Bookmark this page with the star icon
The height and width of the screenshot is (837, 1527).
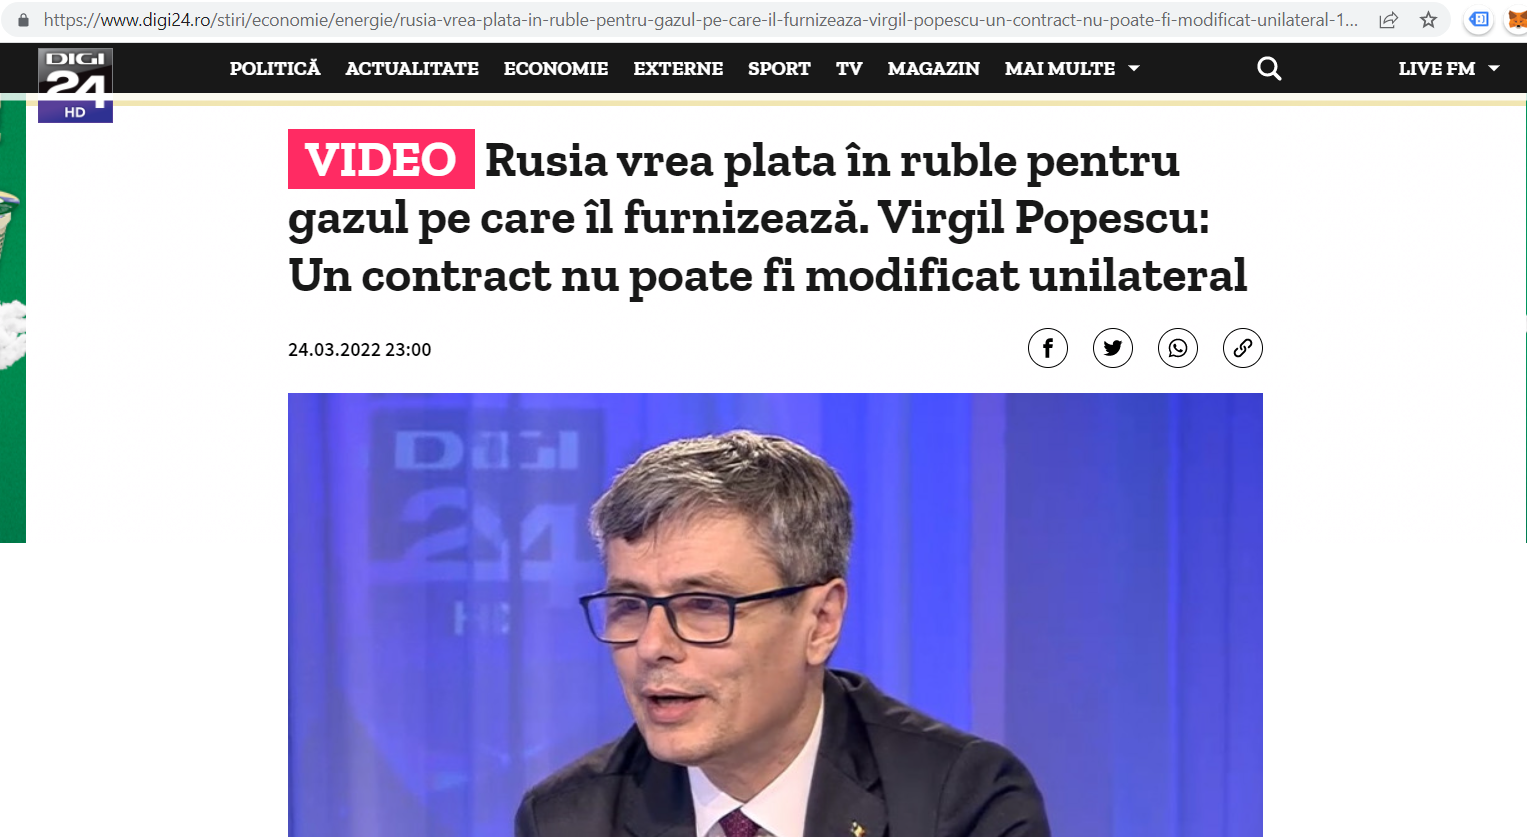[1428, 20]
